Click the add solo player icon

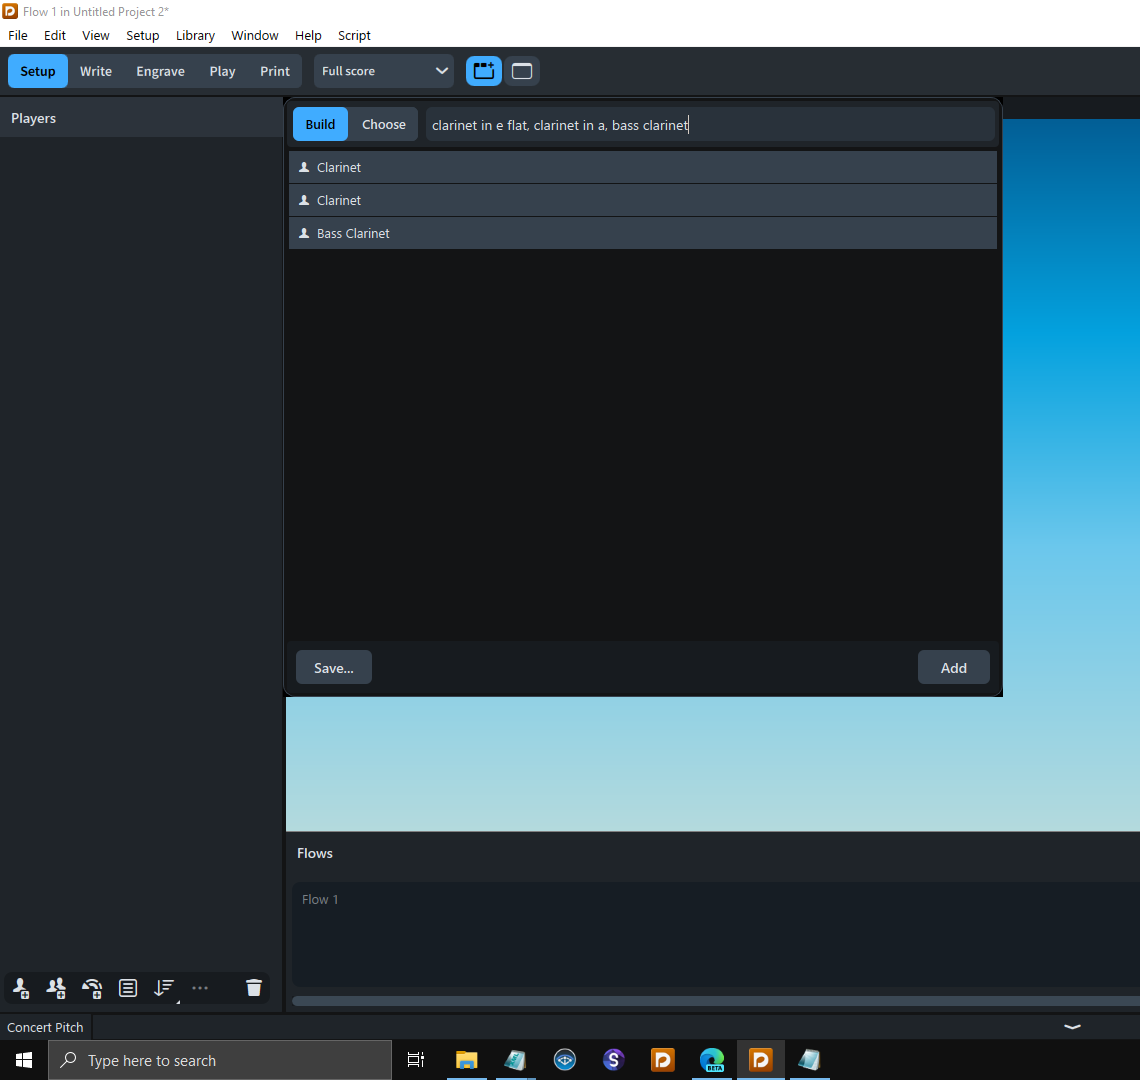[21, 988]
